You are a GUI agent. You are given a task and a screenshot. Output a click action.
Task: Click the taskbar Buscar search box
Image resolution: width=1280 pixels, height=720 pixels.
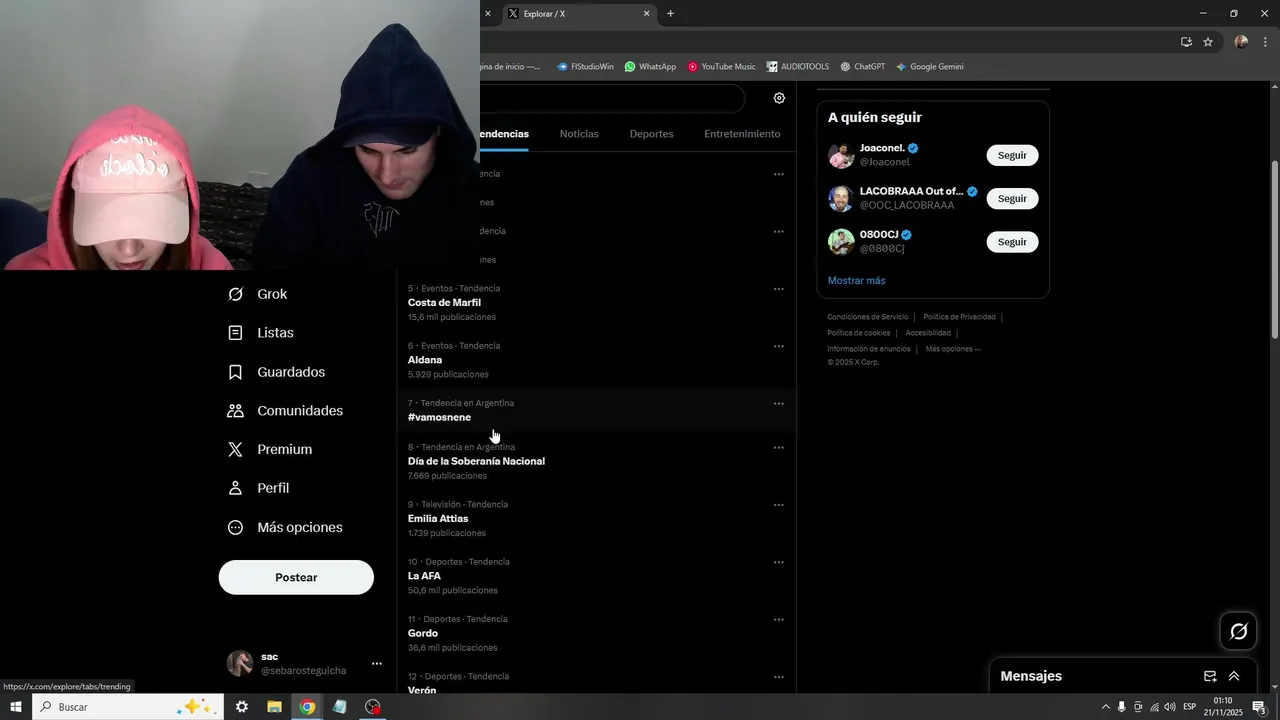(x=127, y=707)
